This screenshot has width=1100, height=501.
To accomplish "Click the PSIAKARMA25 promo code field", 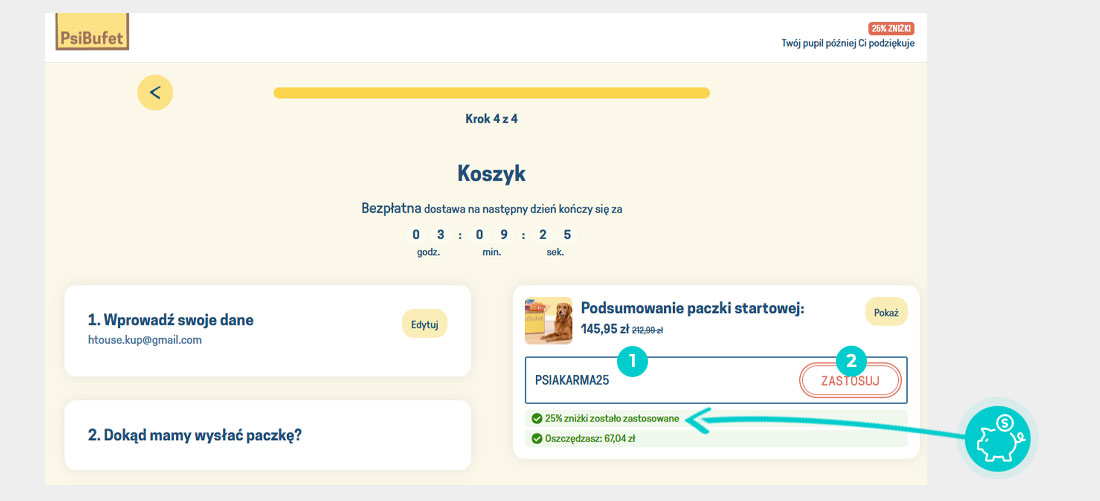I will (660, 381).
